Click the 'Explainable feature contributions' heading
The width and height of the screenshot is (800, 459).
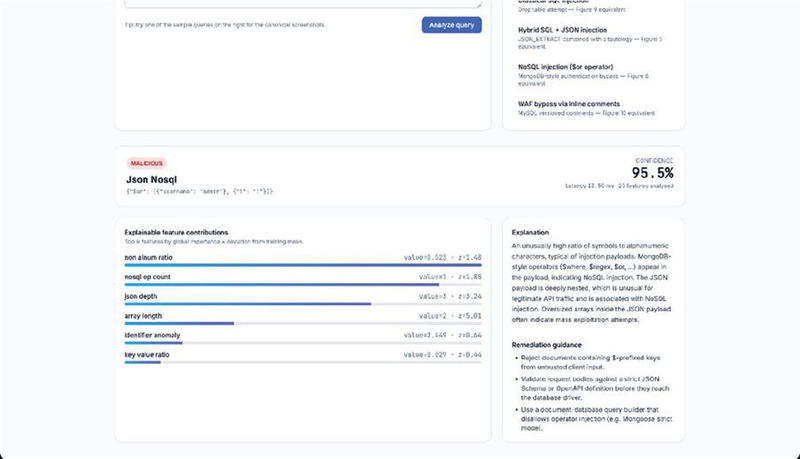click(x=177, y=232)
